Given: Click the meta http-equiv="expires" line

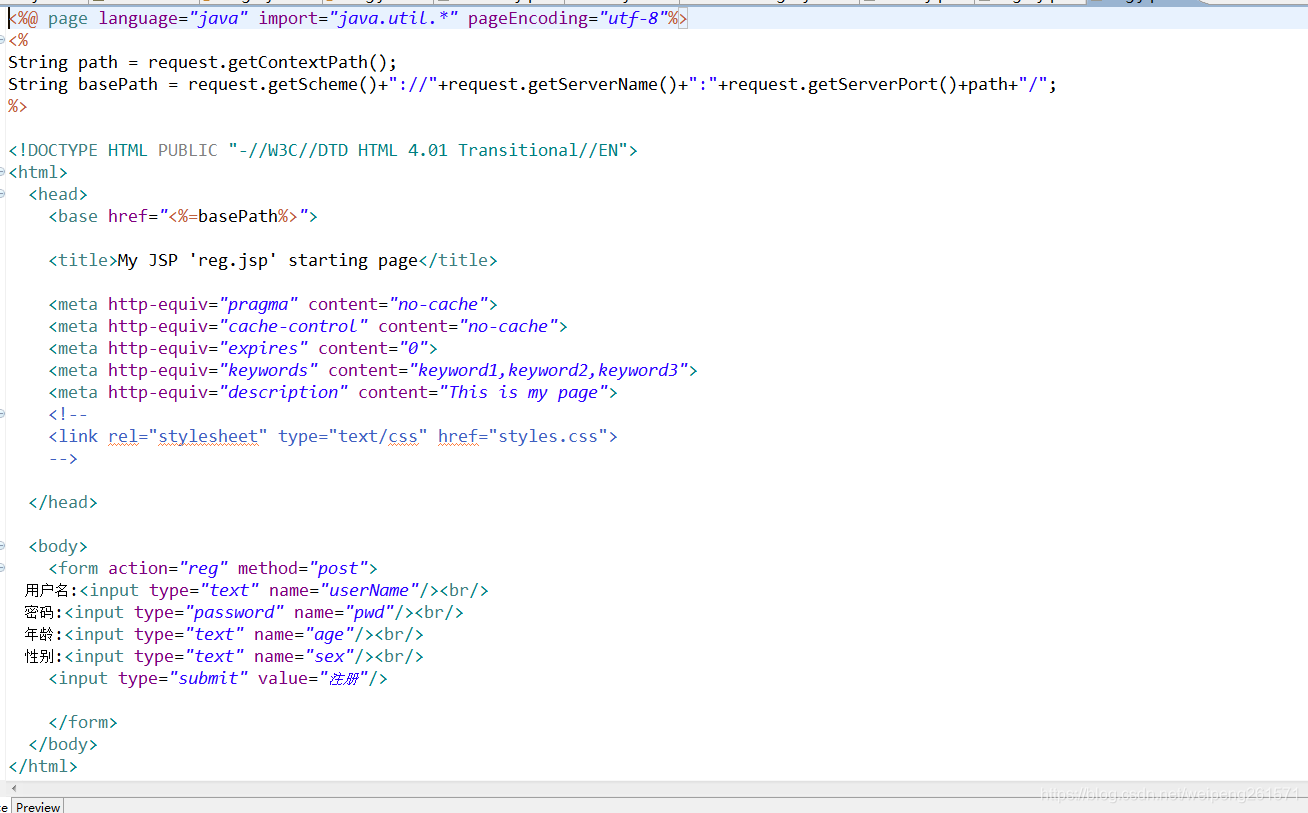Looking at the screenshot, I should click(243, 348).
